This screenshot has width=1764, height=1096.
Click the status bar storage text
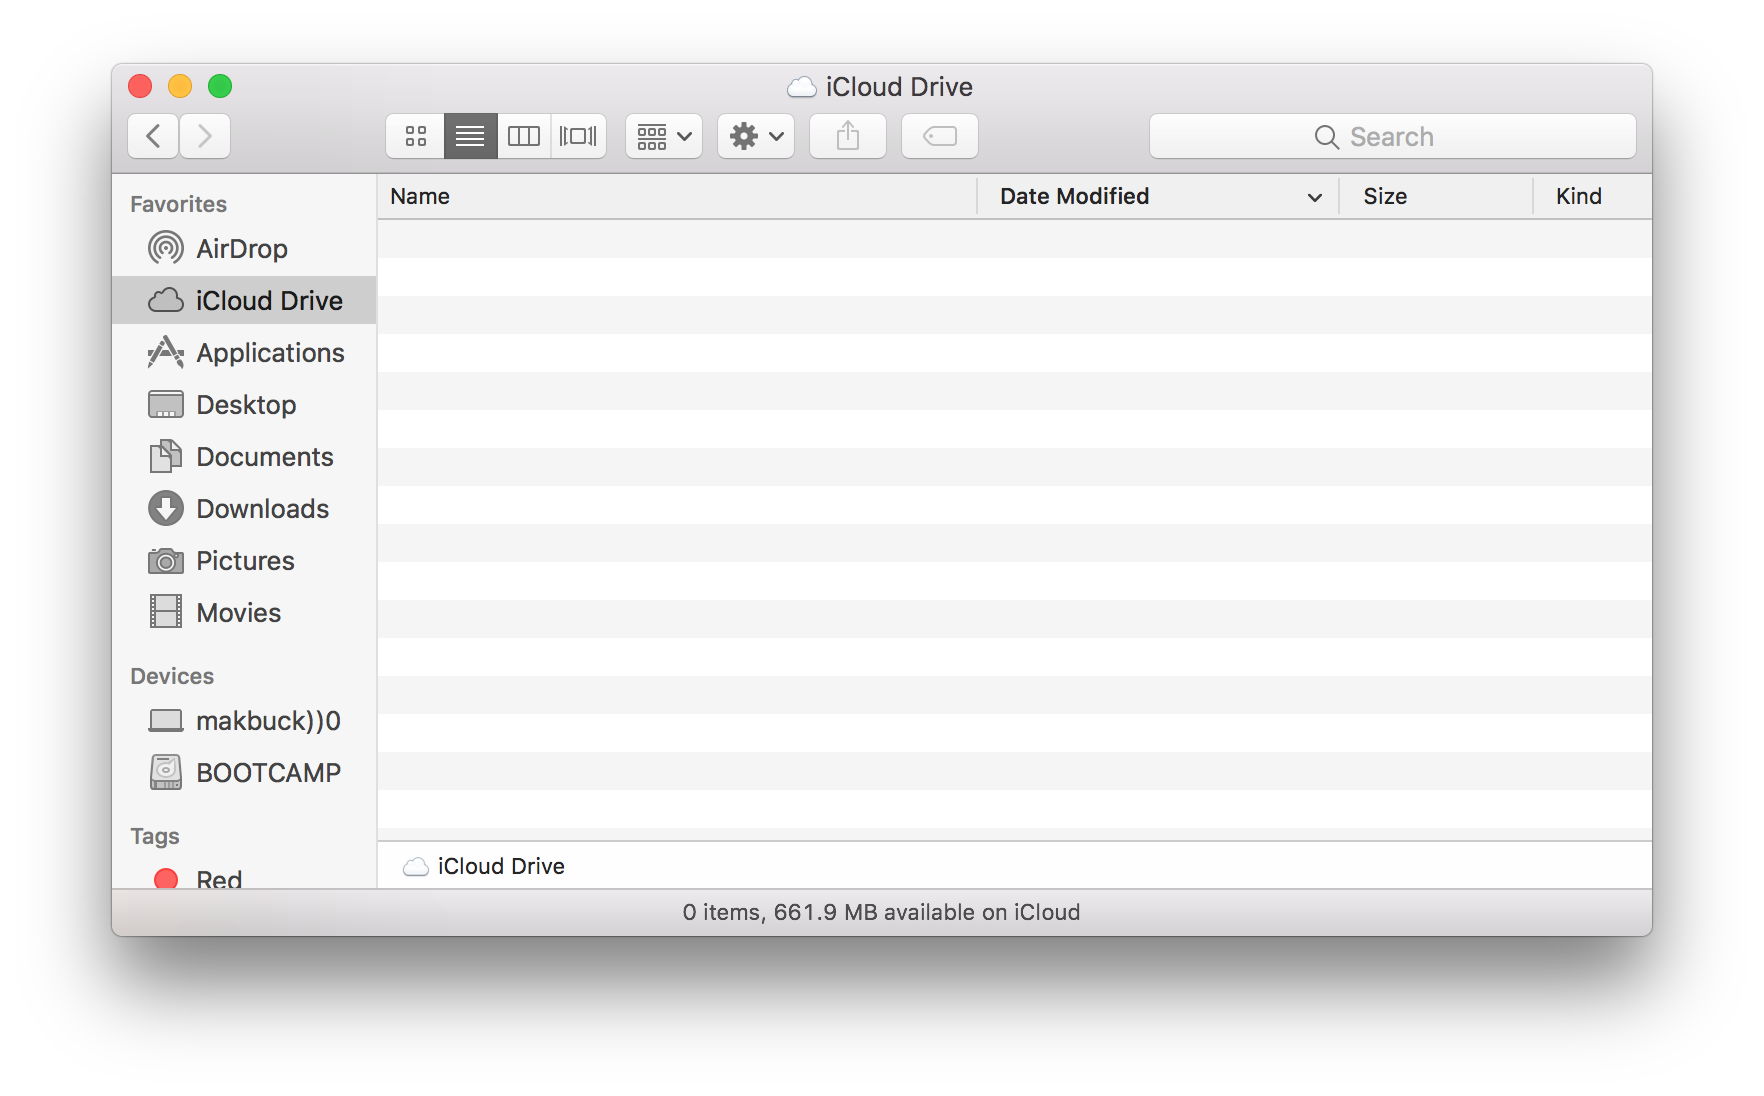(882, 912)
